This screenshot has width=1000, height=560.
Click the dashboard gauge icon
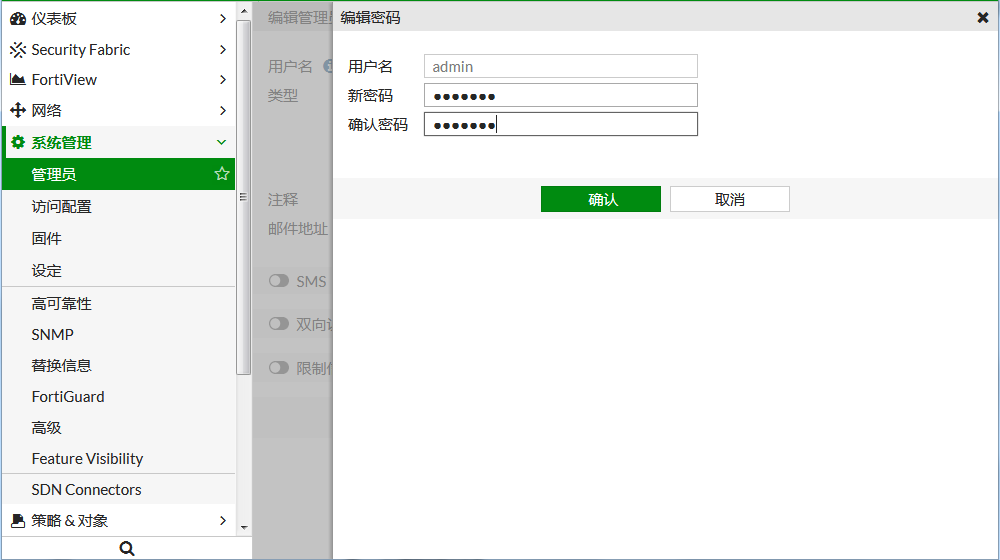coord(18,18)
